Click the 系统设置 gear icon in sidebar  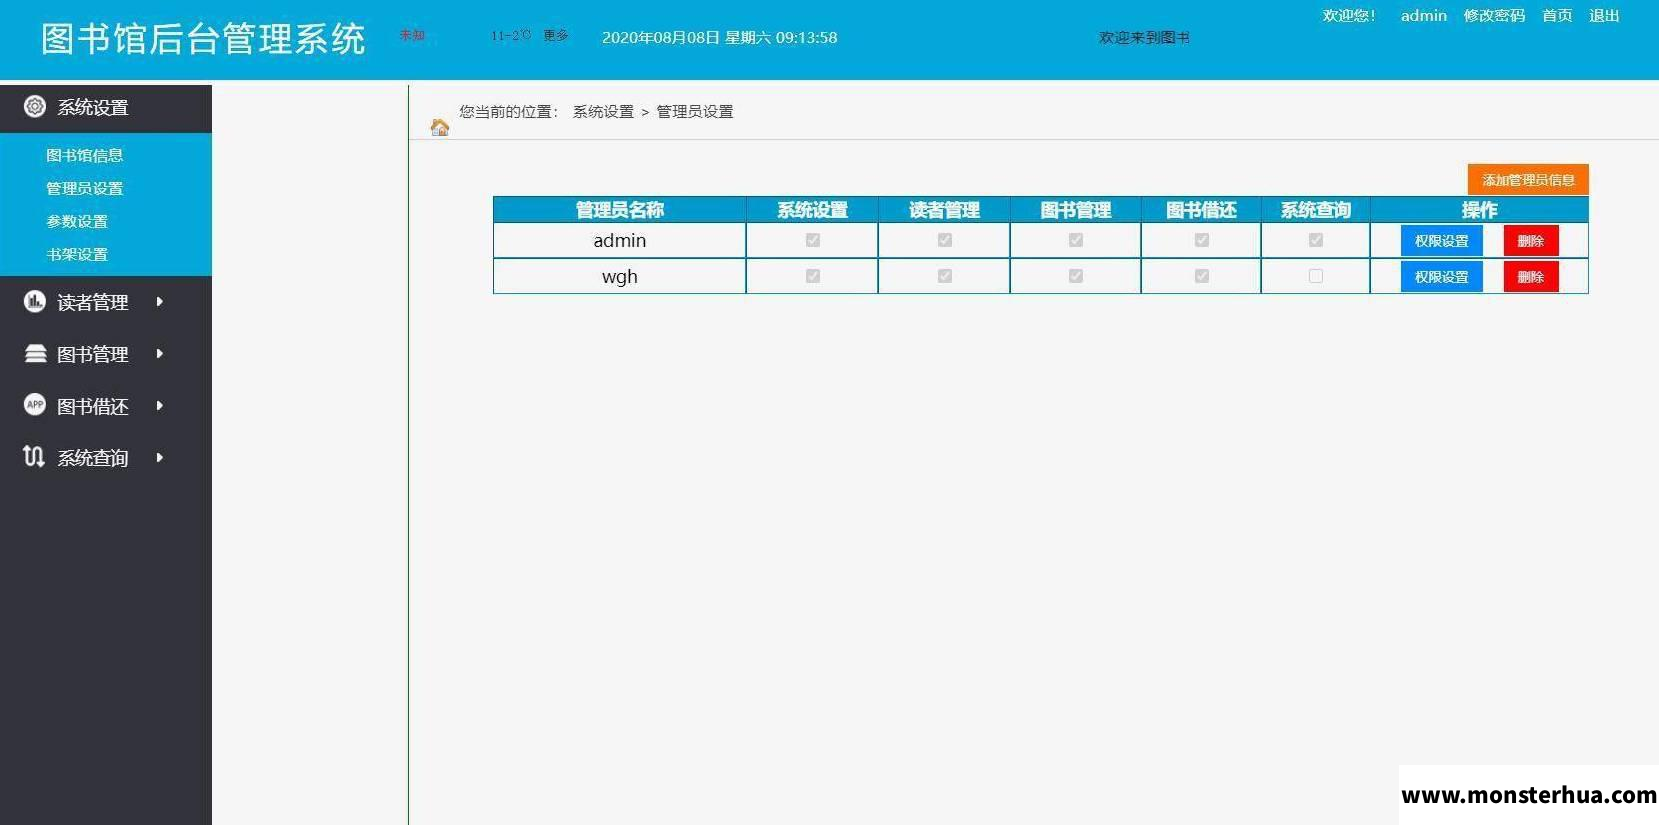coord(35,106)
